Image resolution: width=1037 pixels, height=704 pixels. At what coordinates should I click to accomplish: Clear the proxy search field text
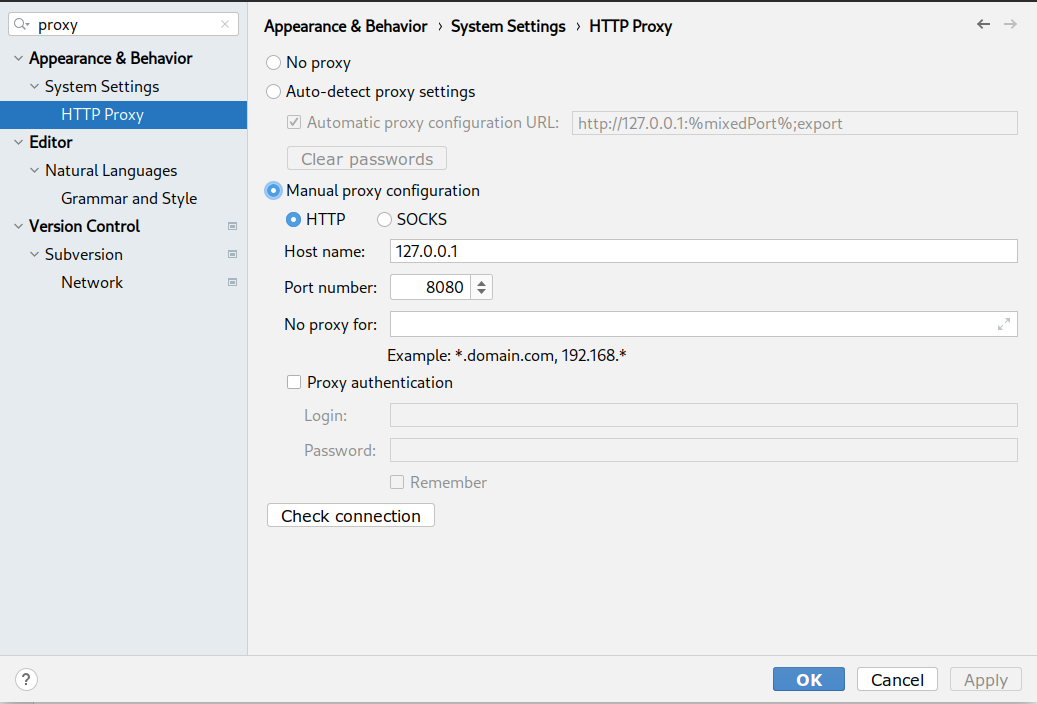225,25
